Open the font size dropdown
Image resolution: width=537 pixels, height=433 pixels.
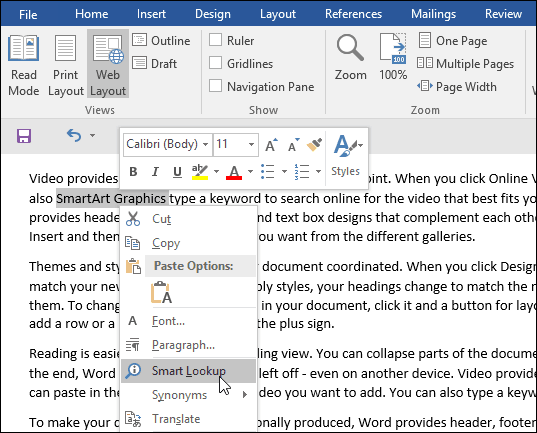click(251, 144)
